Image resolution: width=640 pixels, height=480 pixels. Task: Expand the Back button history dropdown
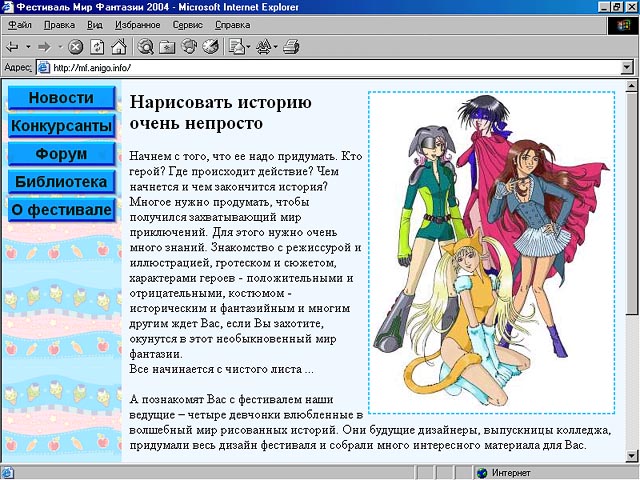(x=28, y=46)
